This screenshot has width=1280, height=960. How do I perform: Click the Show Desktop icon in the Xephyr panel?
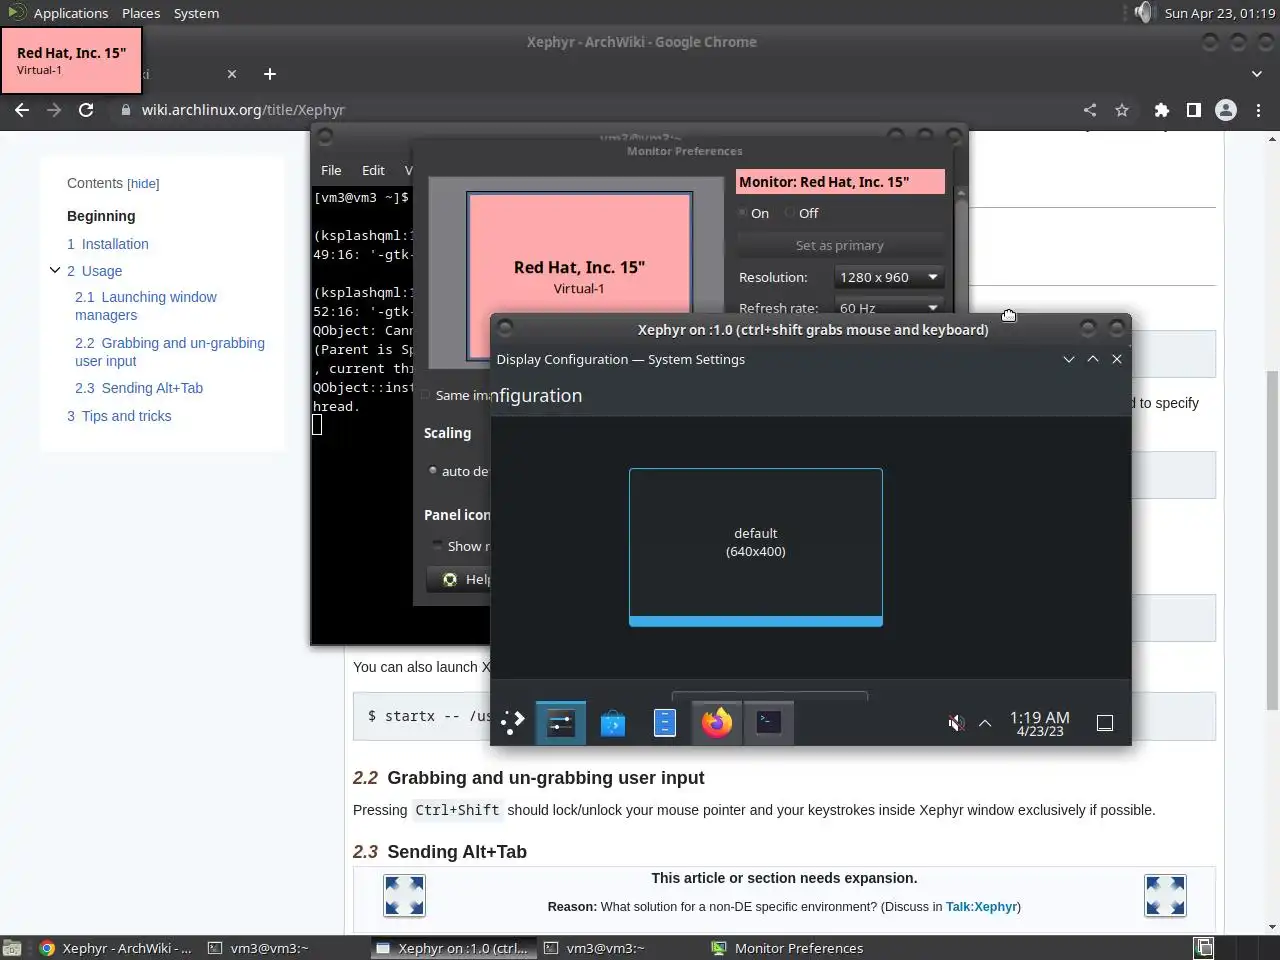tap(1105, 723)
